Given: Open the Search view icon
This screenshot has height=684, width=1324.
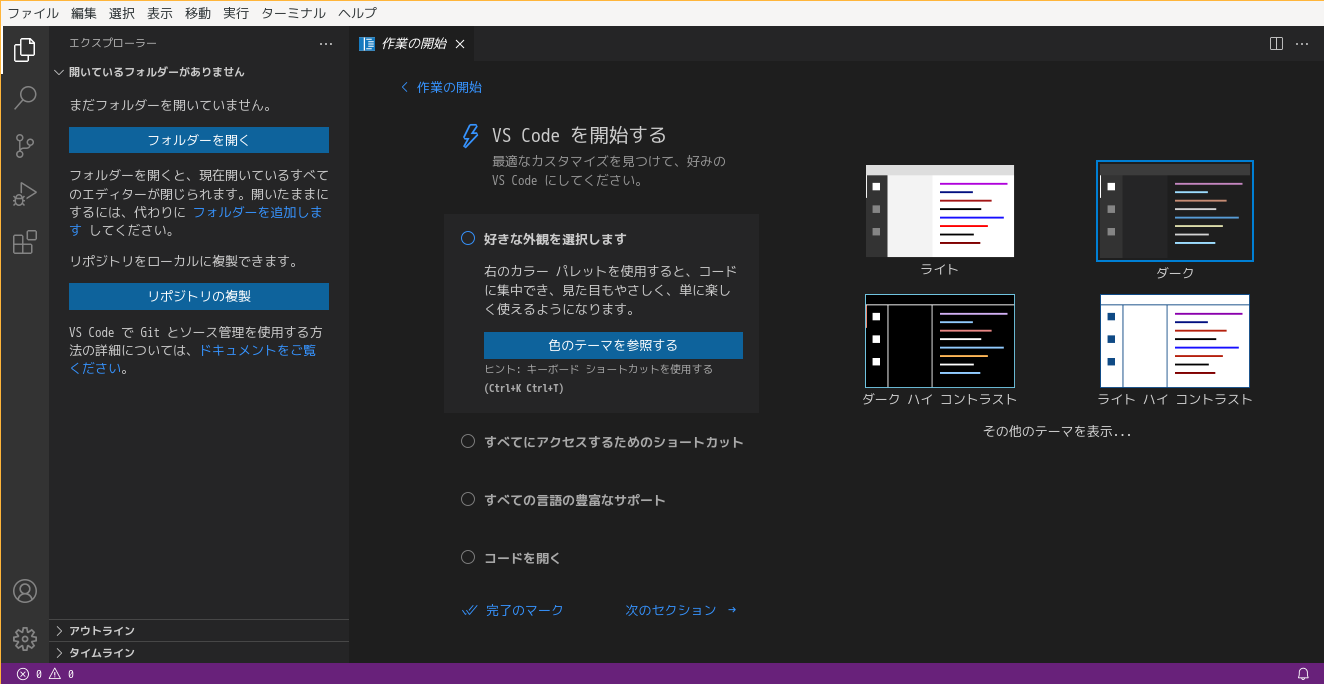Looking at the screenshot, I should pyautogui.click(x=25, y=97).
